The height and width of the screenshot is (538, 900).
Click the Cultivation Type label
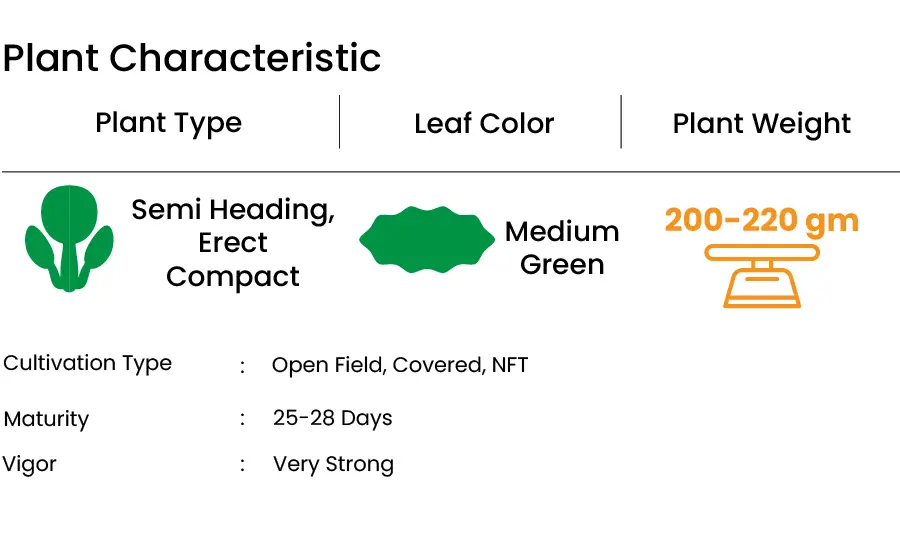[x=87, y=363]
